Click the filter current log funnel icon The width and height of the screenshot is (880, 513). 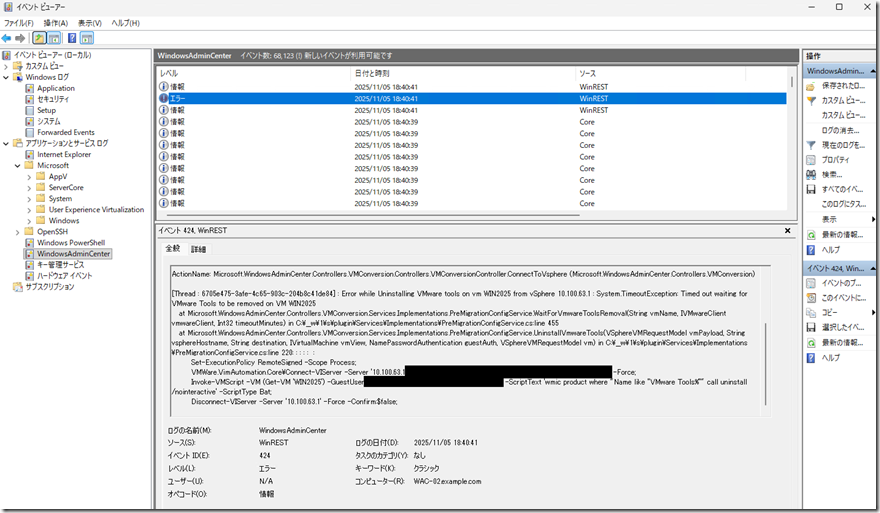click(810, 145)
